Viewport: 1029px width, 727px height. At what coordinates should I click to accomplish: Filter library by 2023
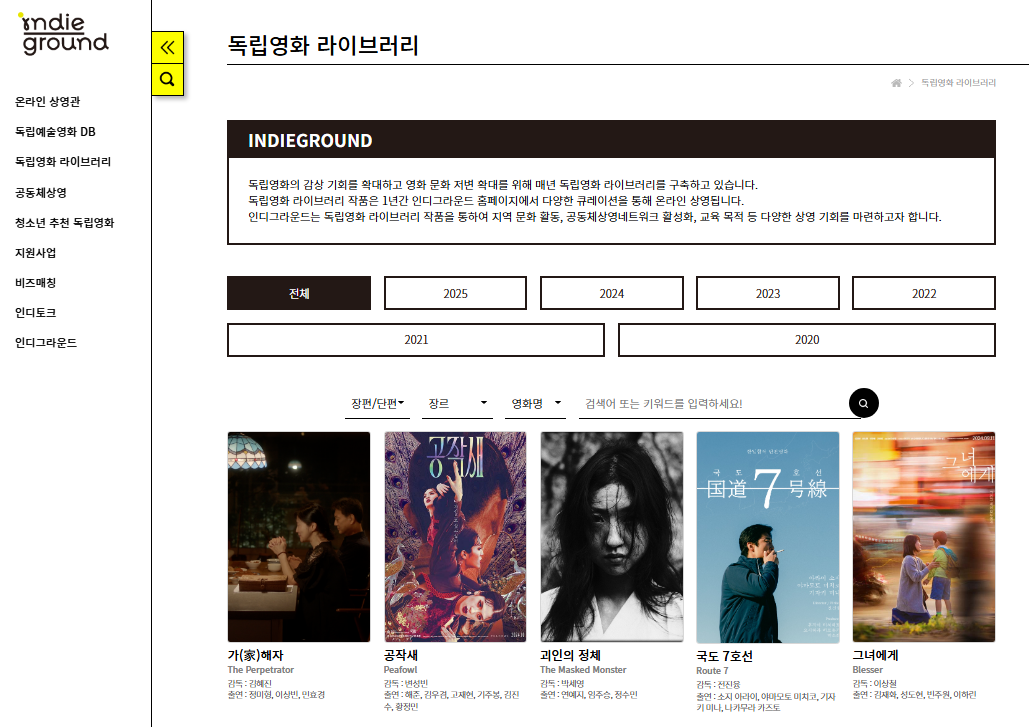[x=768, y=293]
